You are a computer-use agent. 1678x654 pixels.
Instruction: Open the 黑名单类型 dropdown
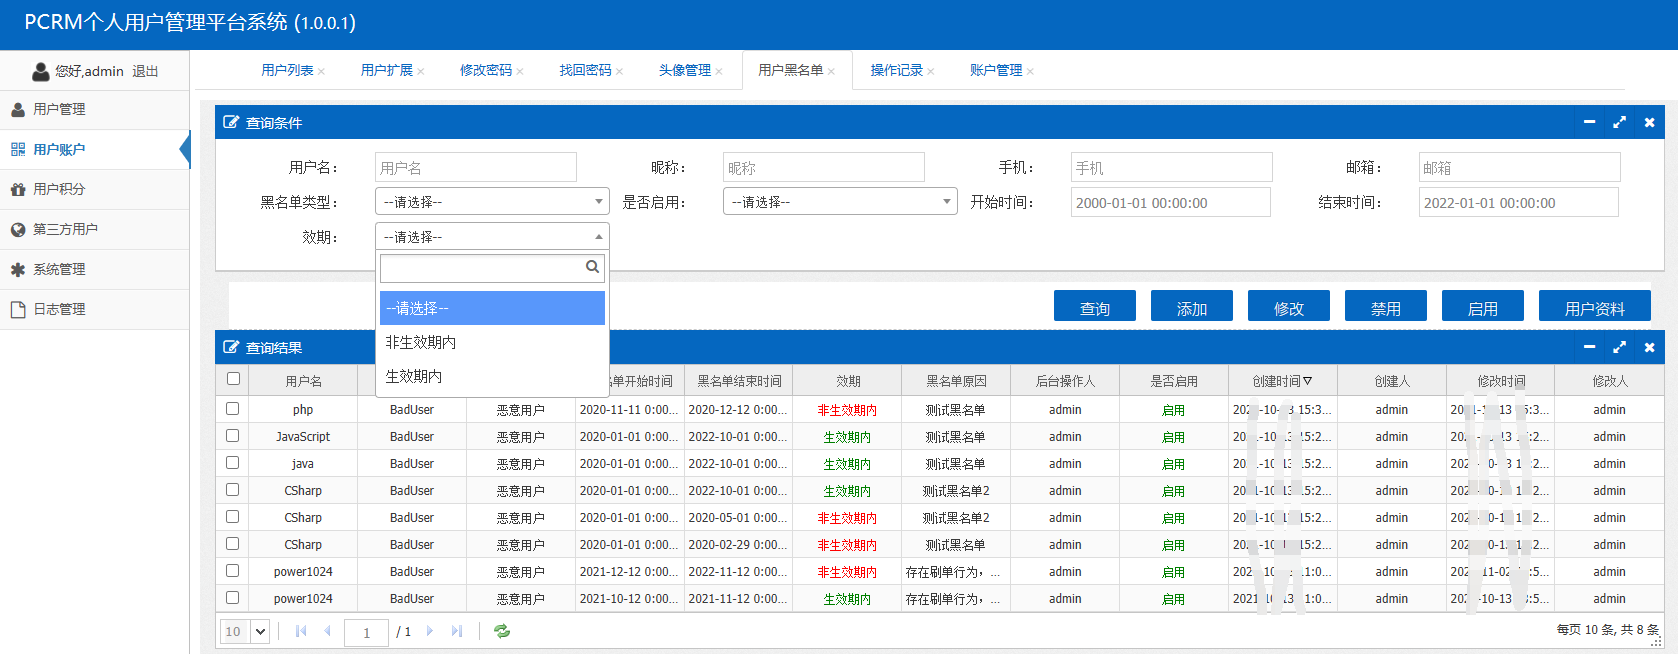[x=492, y=202]
